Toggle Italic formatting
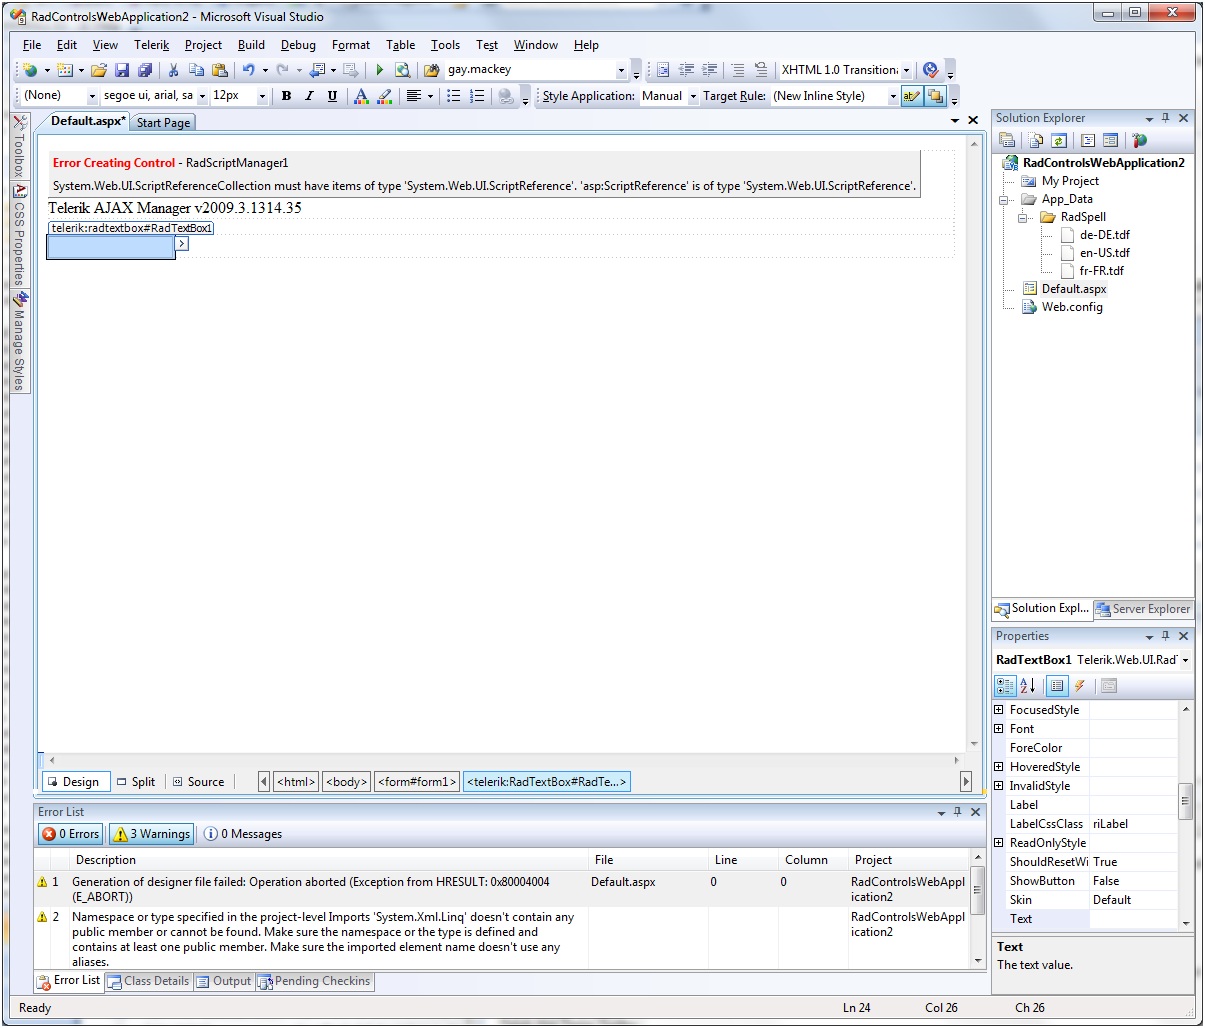 coord(309,96)
